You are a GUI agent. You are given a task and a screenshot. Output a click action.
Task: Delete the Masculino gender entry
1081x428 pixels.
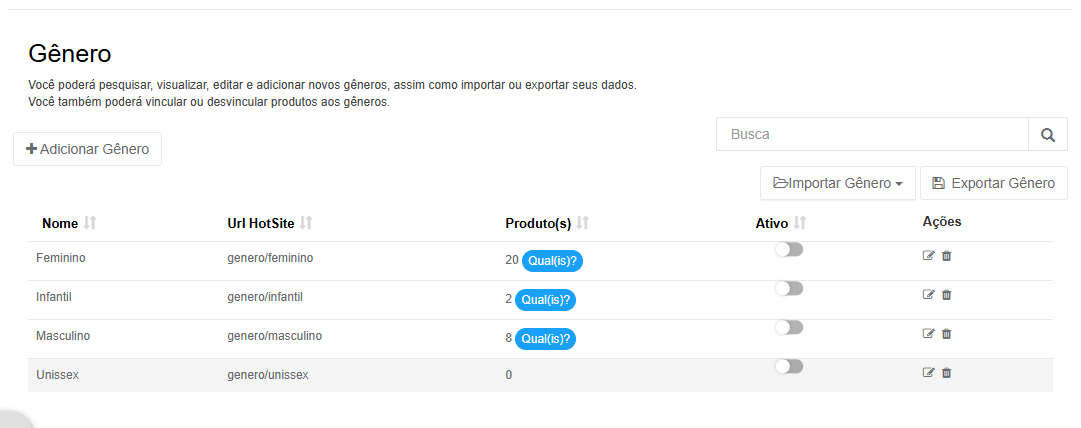[x=947, y=334]
